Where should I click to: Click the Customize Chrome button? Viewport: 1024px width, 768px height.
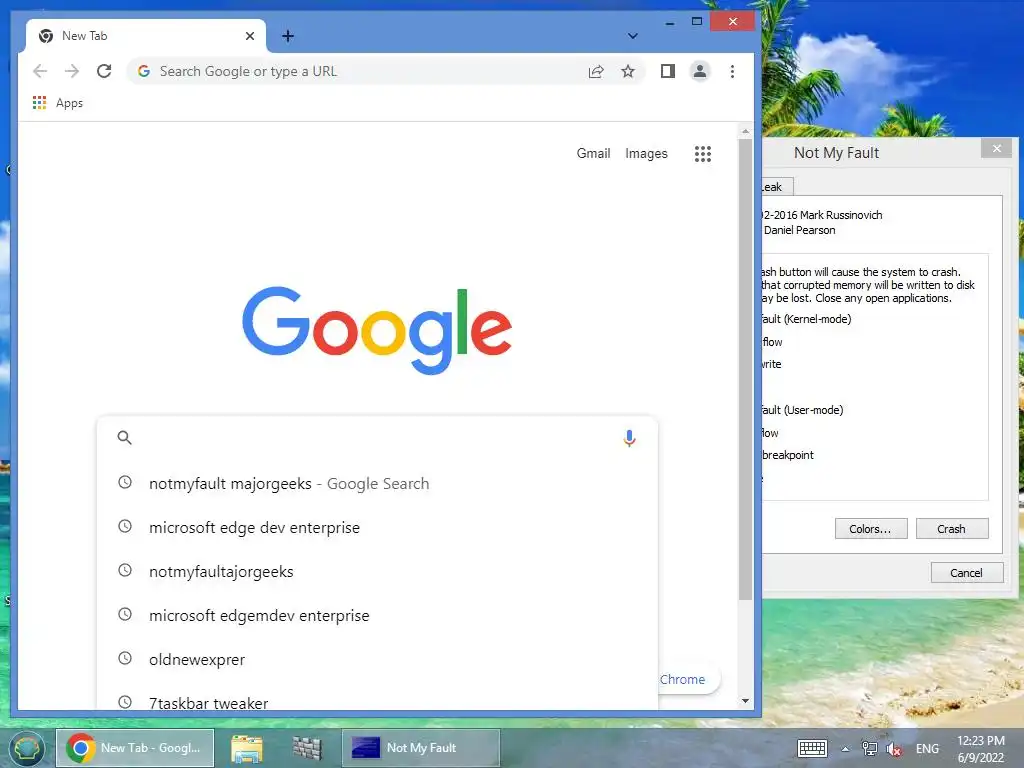pyautogui.click(x=689, y=679)
